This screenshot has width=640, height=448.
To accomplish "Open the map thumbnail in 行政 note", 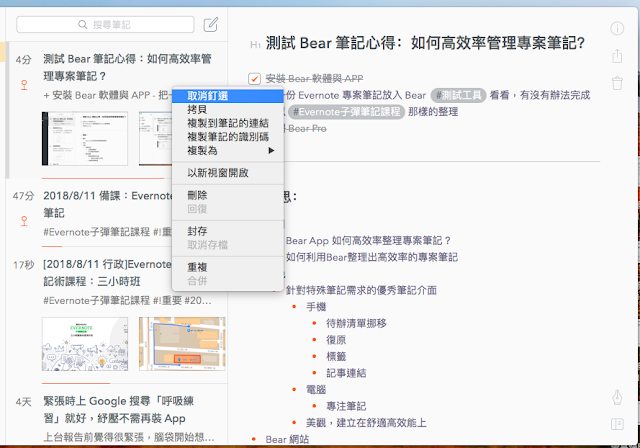I will click(182, 344).
